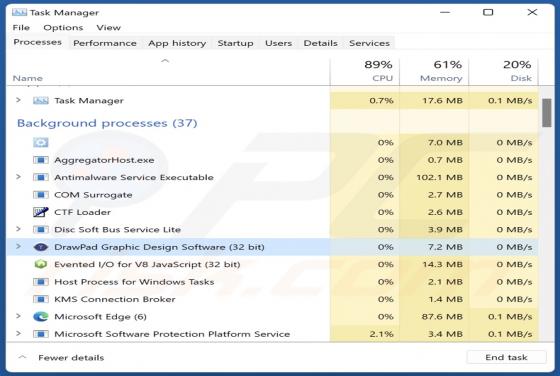Click the COM Surrogate process icon

[x=41, y=195]
